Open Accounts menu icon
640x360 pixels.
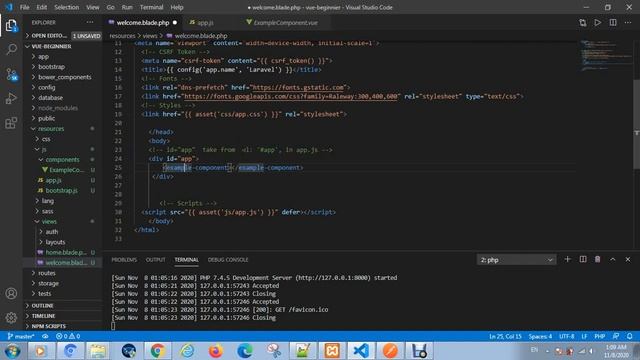(11, 293)
